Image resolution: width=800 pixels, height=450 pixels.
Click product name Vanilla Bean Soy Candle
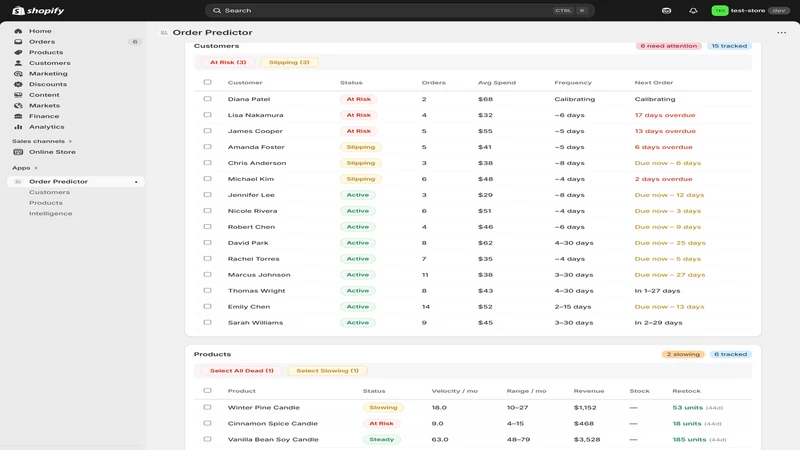tap(273, 439)
